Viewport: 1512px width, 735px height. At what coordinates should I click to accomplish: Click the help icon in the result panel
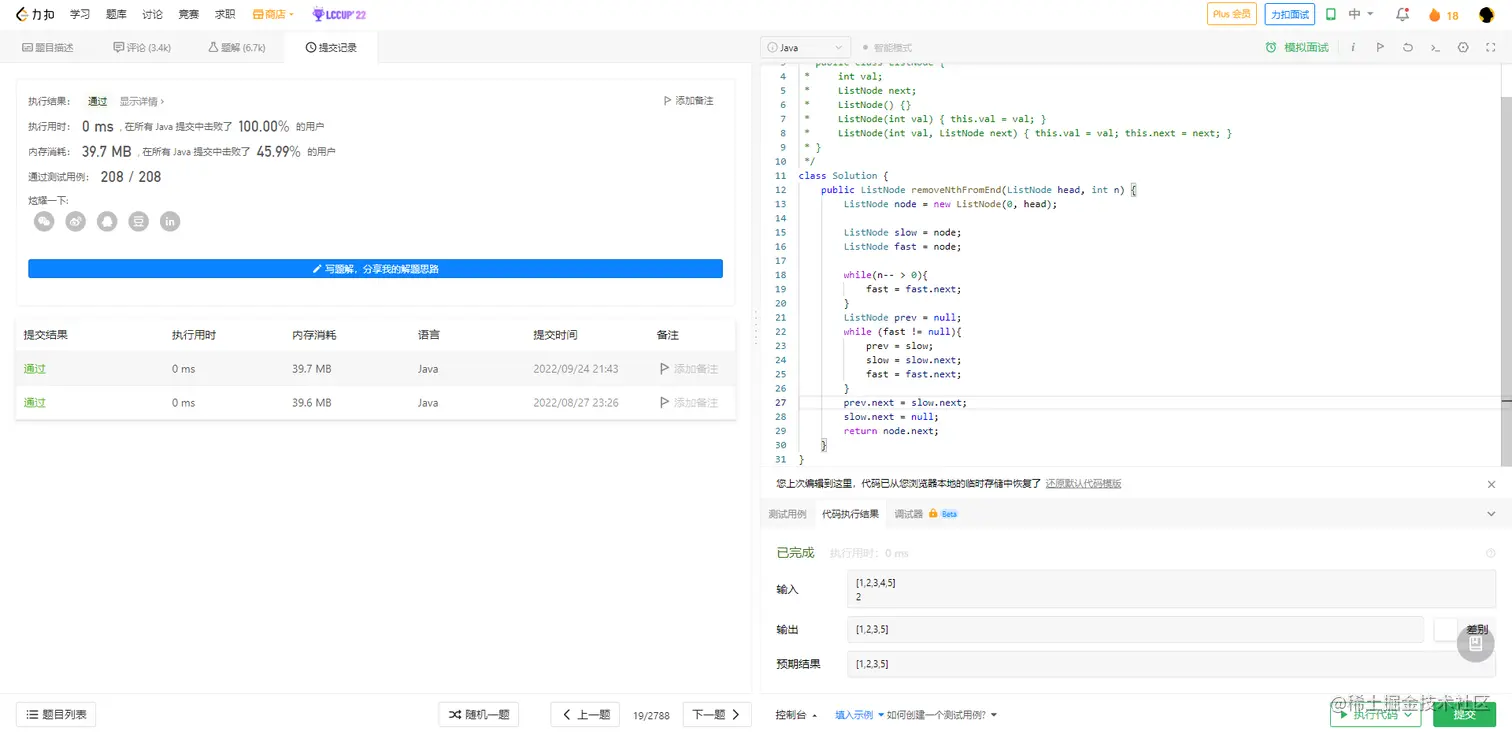tap(1490, 553)
